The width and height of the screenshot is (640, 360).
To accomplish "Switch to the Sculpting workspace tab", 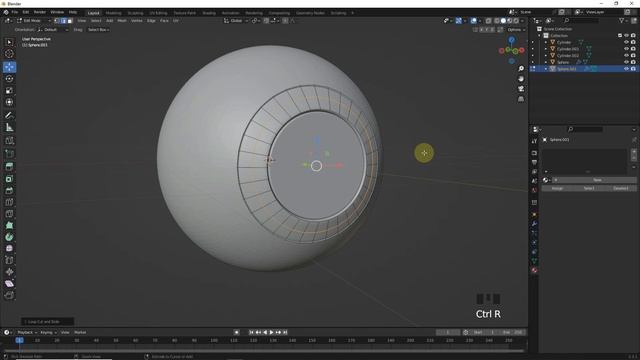I will click(x=136, y=13).
